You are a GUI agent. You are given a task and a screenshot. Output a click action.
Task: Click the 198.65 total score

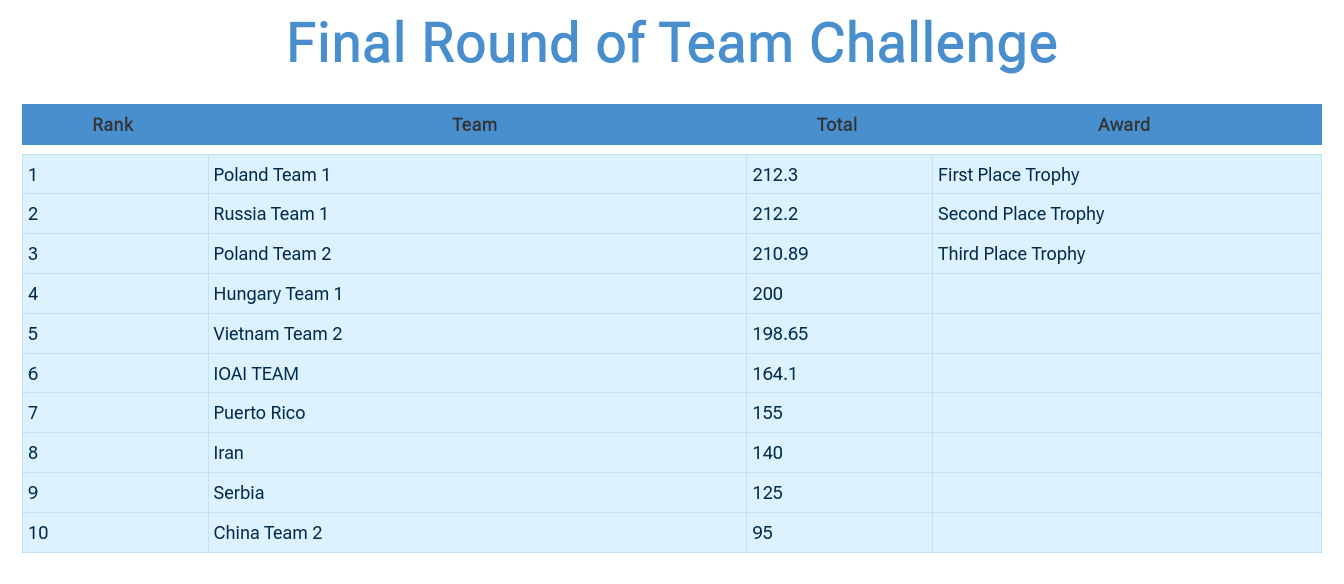click(x=780, y=334)
